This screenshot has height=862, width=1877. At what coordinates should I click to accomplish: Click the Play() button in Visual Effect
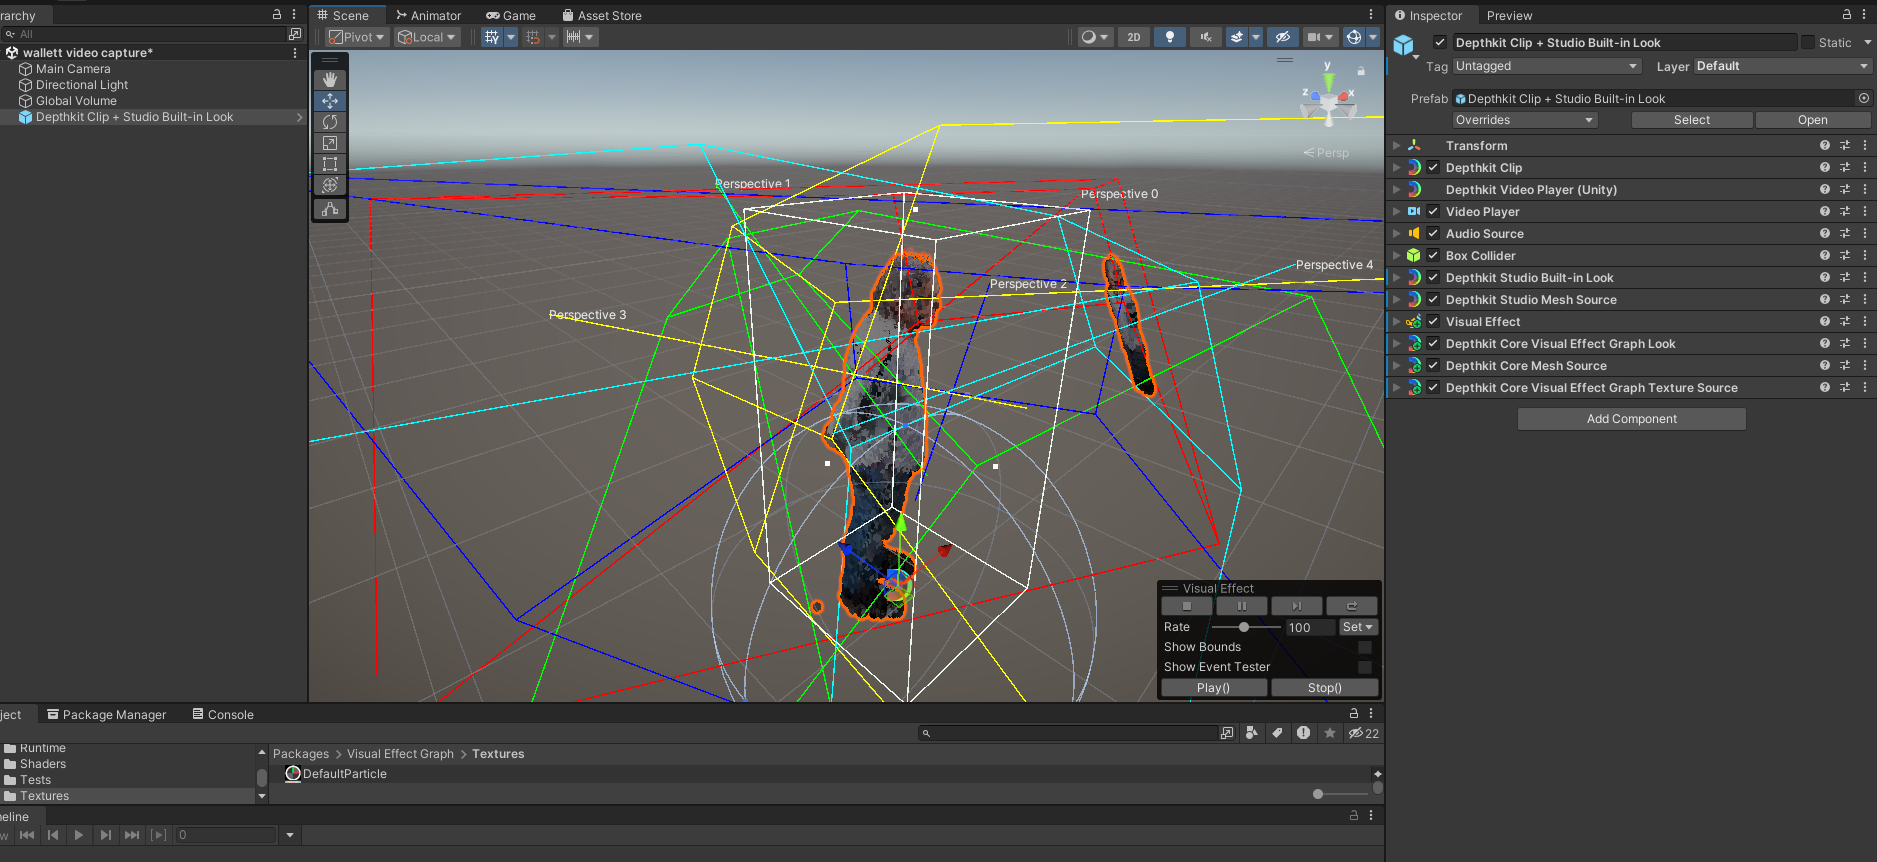(1213, 688)
